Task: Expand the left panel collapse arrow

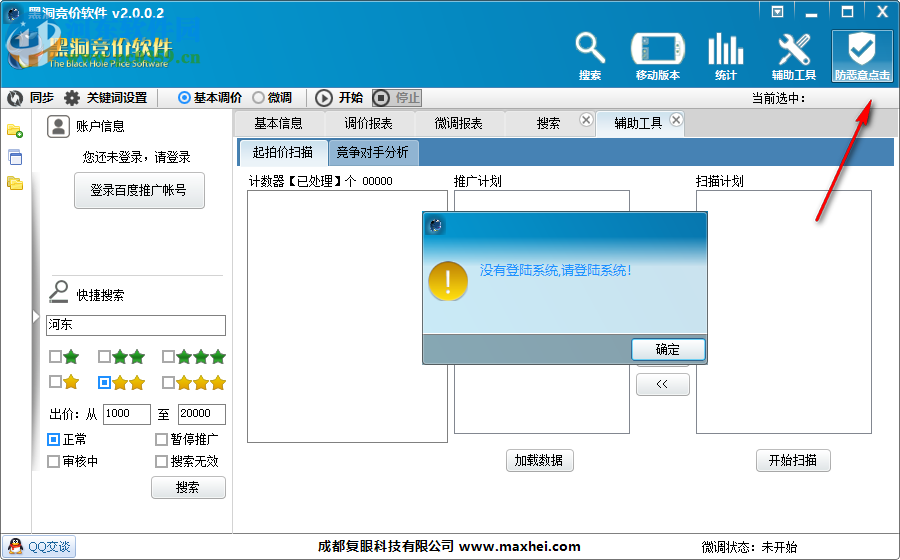Action: pyautogui.click(x=36, y=317)
